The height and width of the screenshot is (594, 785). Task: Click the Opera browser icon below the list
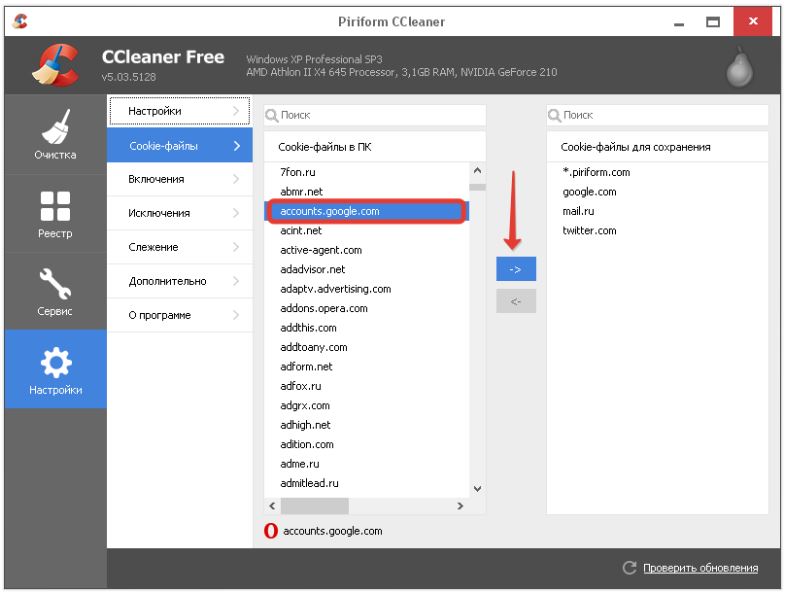click(x=271, y=530)
